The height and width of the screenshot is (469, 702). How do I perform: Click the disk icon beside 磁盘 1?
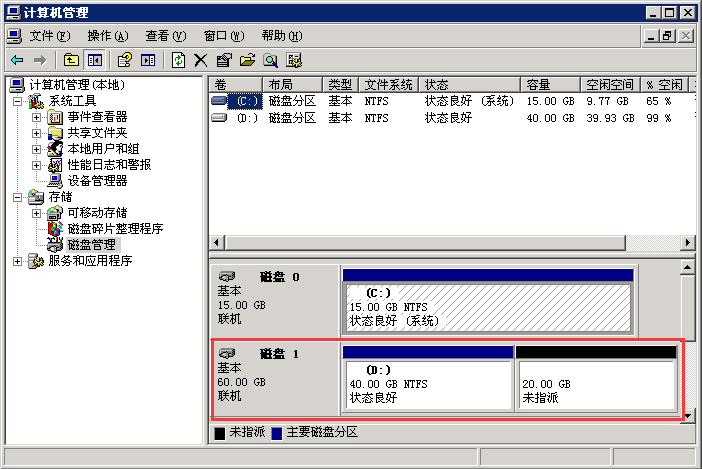[227, 354]
